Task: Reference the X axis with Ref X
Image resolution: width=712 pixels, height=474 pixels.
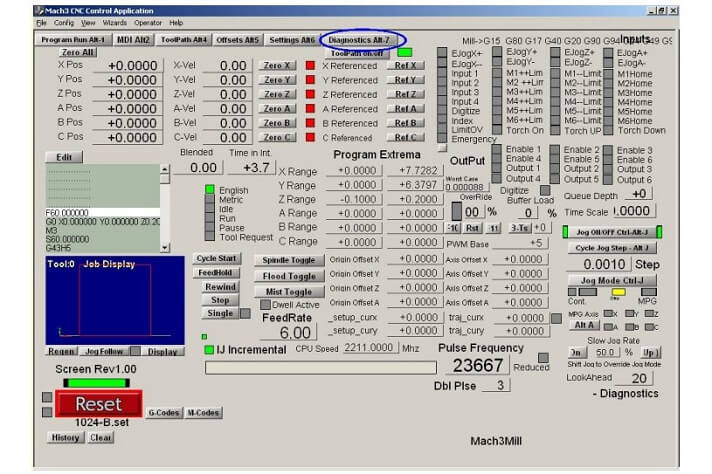Action: [405, 65]
